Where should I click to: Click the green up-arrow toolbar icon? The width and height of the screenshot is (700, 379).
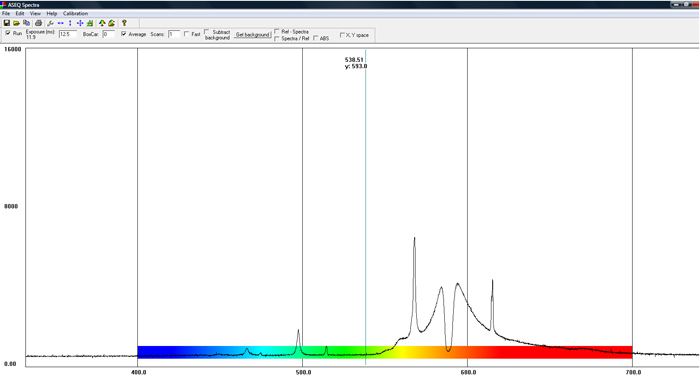click(x=102, y=23)
